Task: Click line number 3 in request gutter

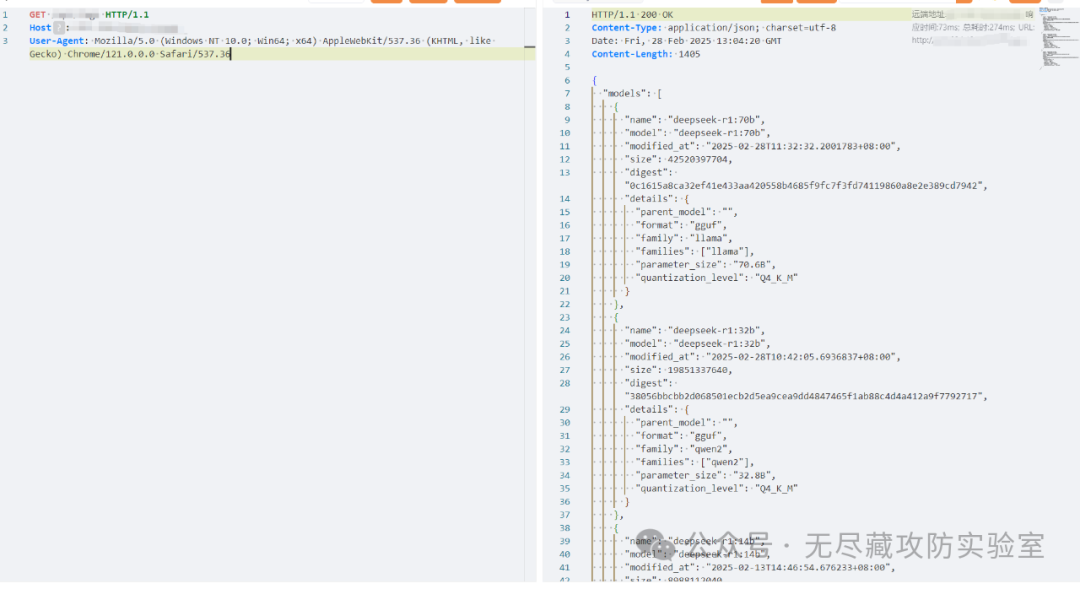Action: pos(6,41)
